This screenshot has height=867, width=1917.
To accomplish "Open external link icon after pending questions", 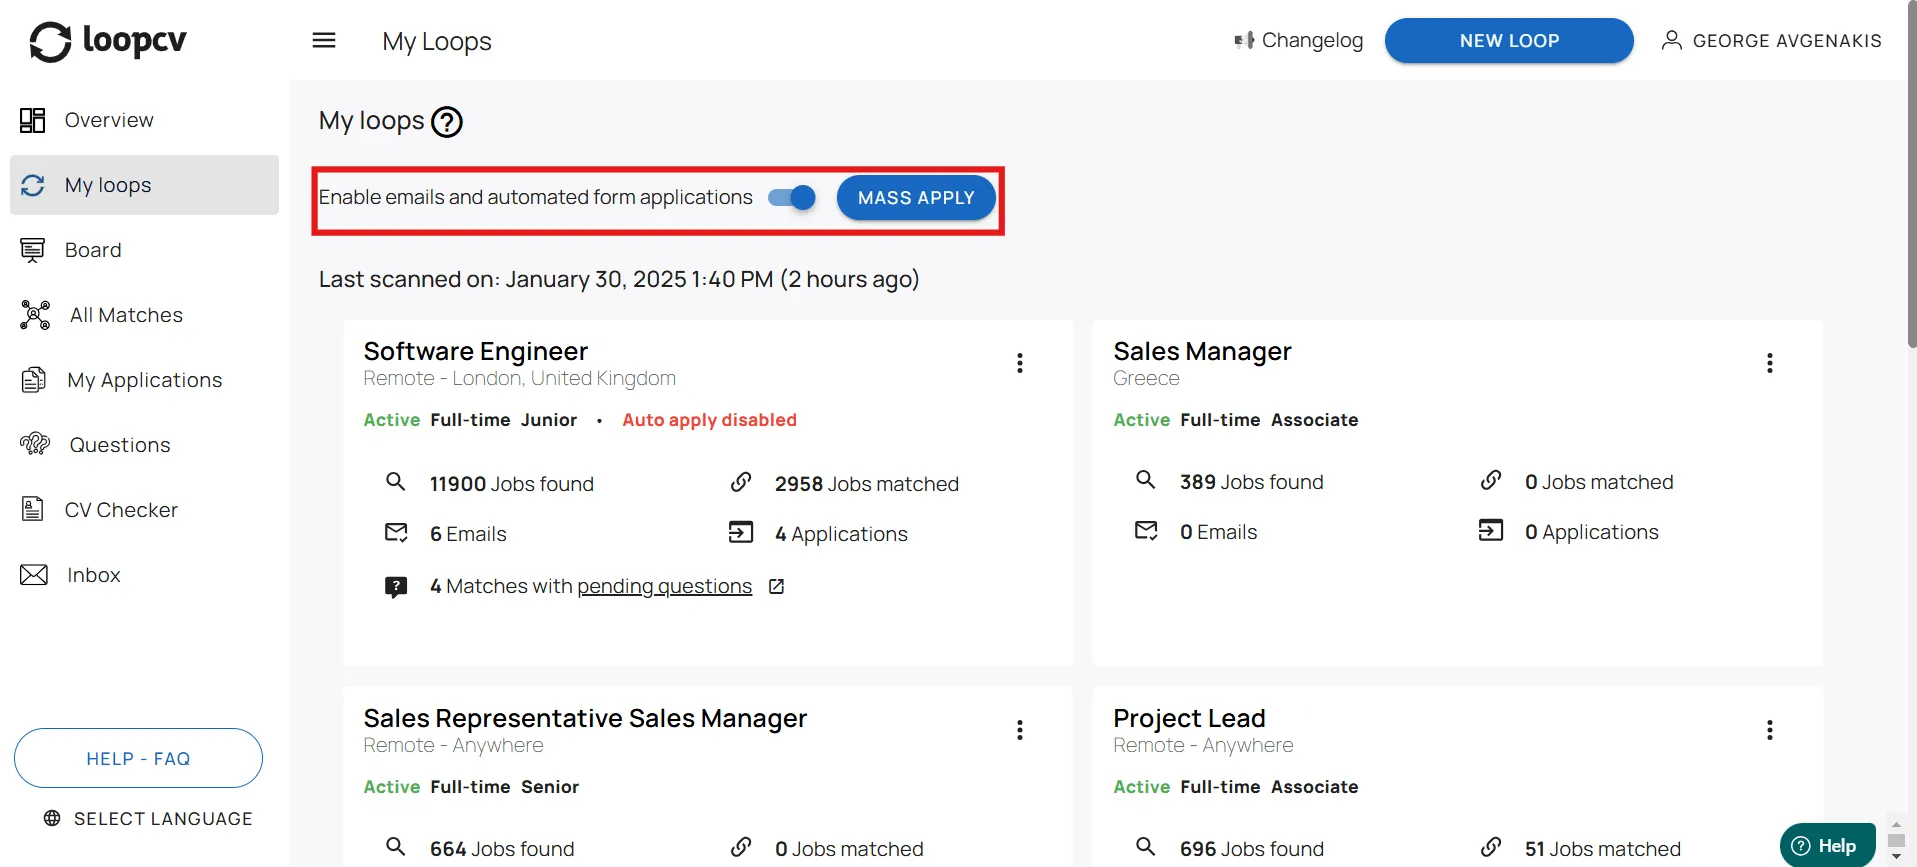I will [x=776, y=586].
